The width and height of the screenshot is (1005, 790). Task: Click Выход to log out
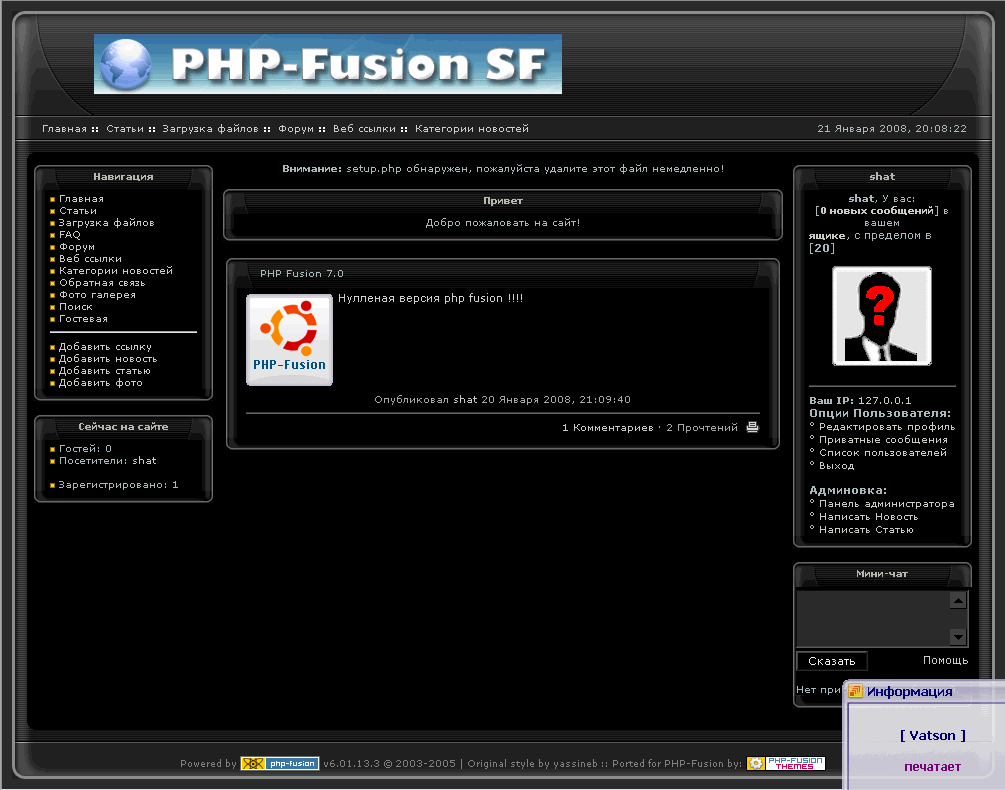click(836, 466)
